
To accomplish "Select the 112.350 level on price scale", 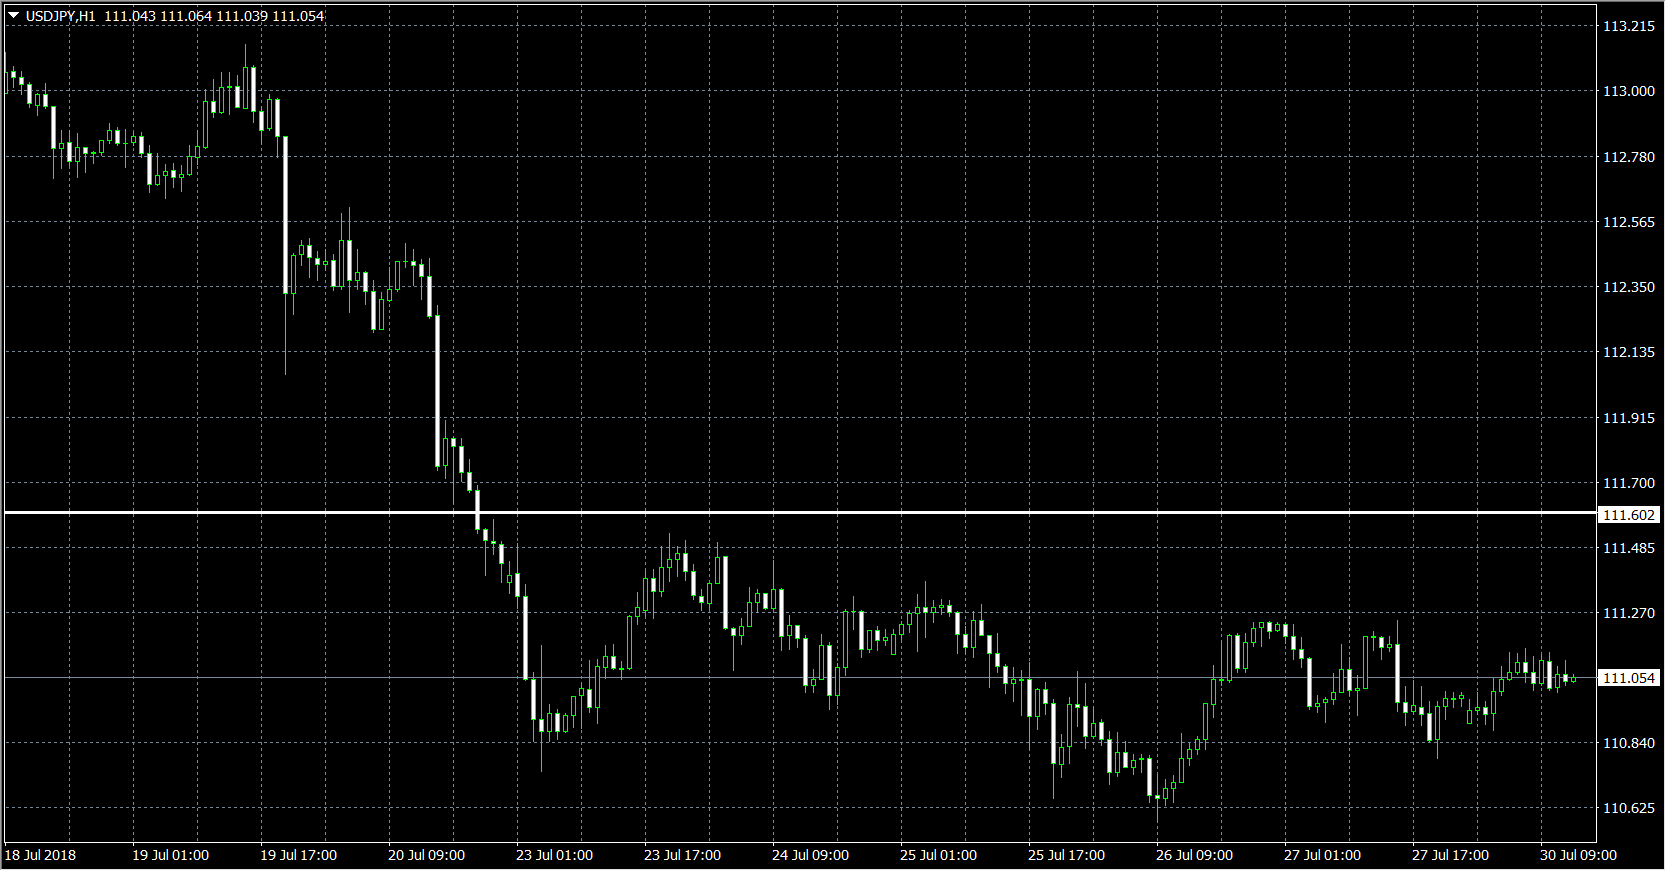I will 1628,287.
